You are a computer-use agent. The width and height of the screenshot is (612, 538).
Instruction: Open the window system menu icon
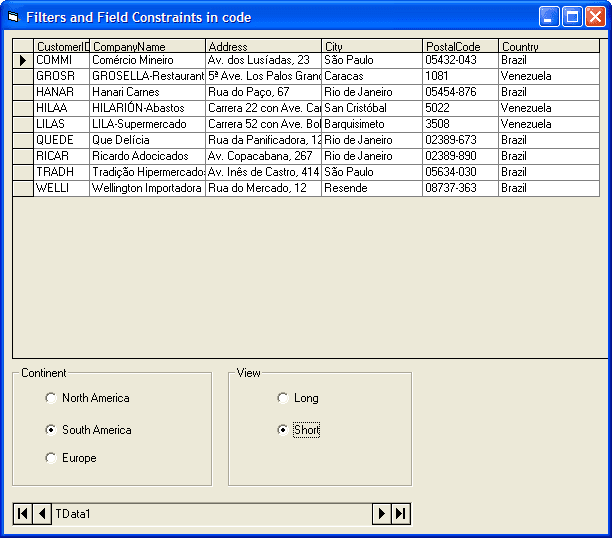click(13, 17)
